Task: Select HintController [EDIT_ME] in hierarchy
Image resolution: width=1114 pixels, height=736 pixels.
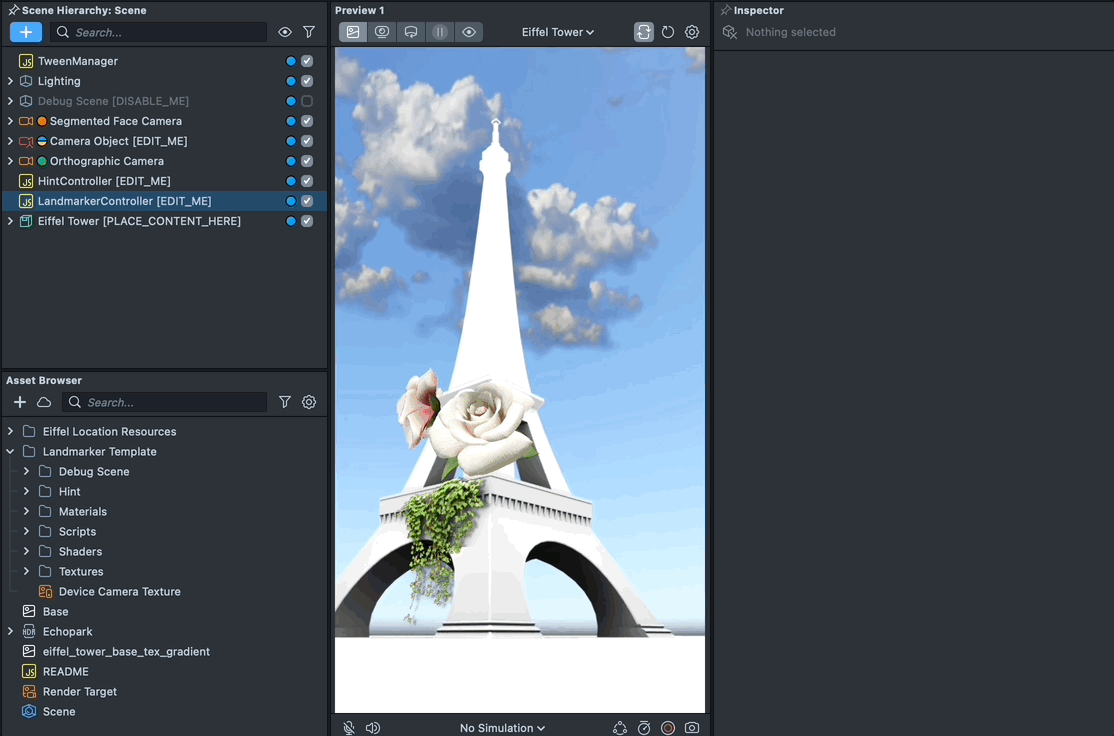Action: tap(104, 181)
